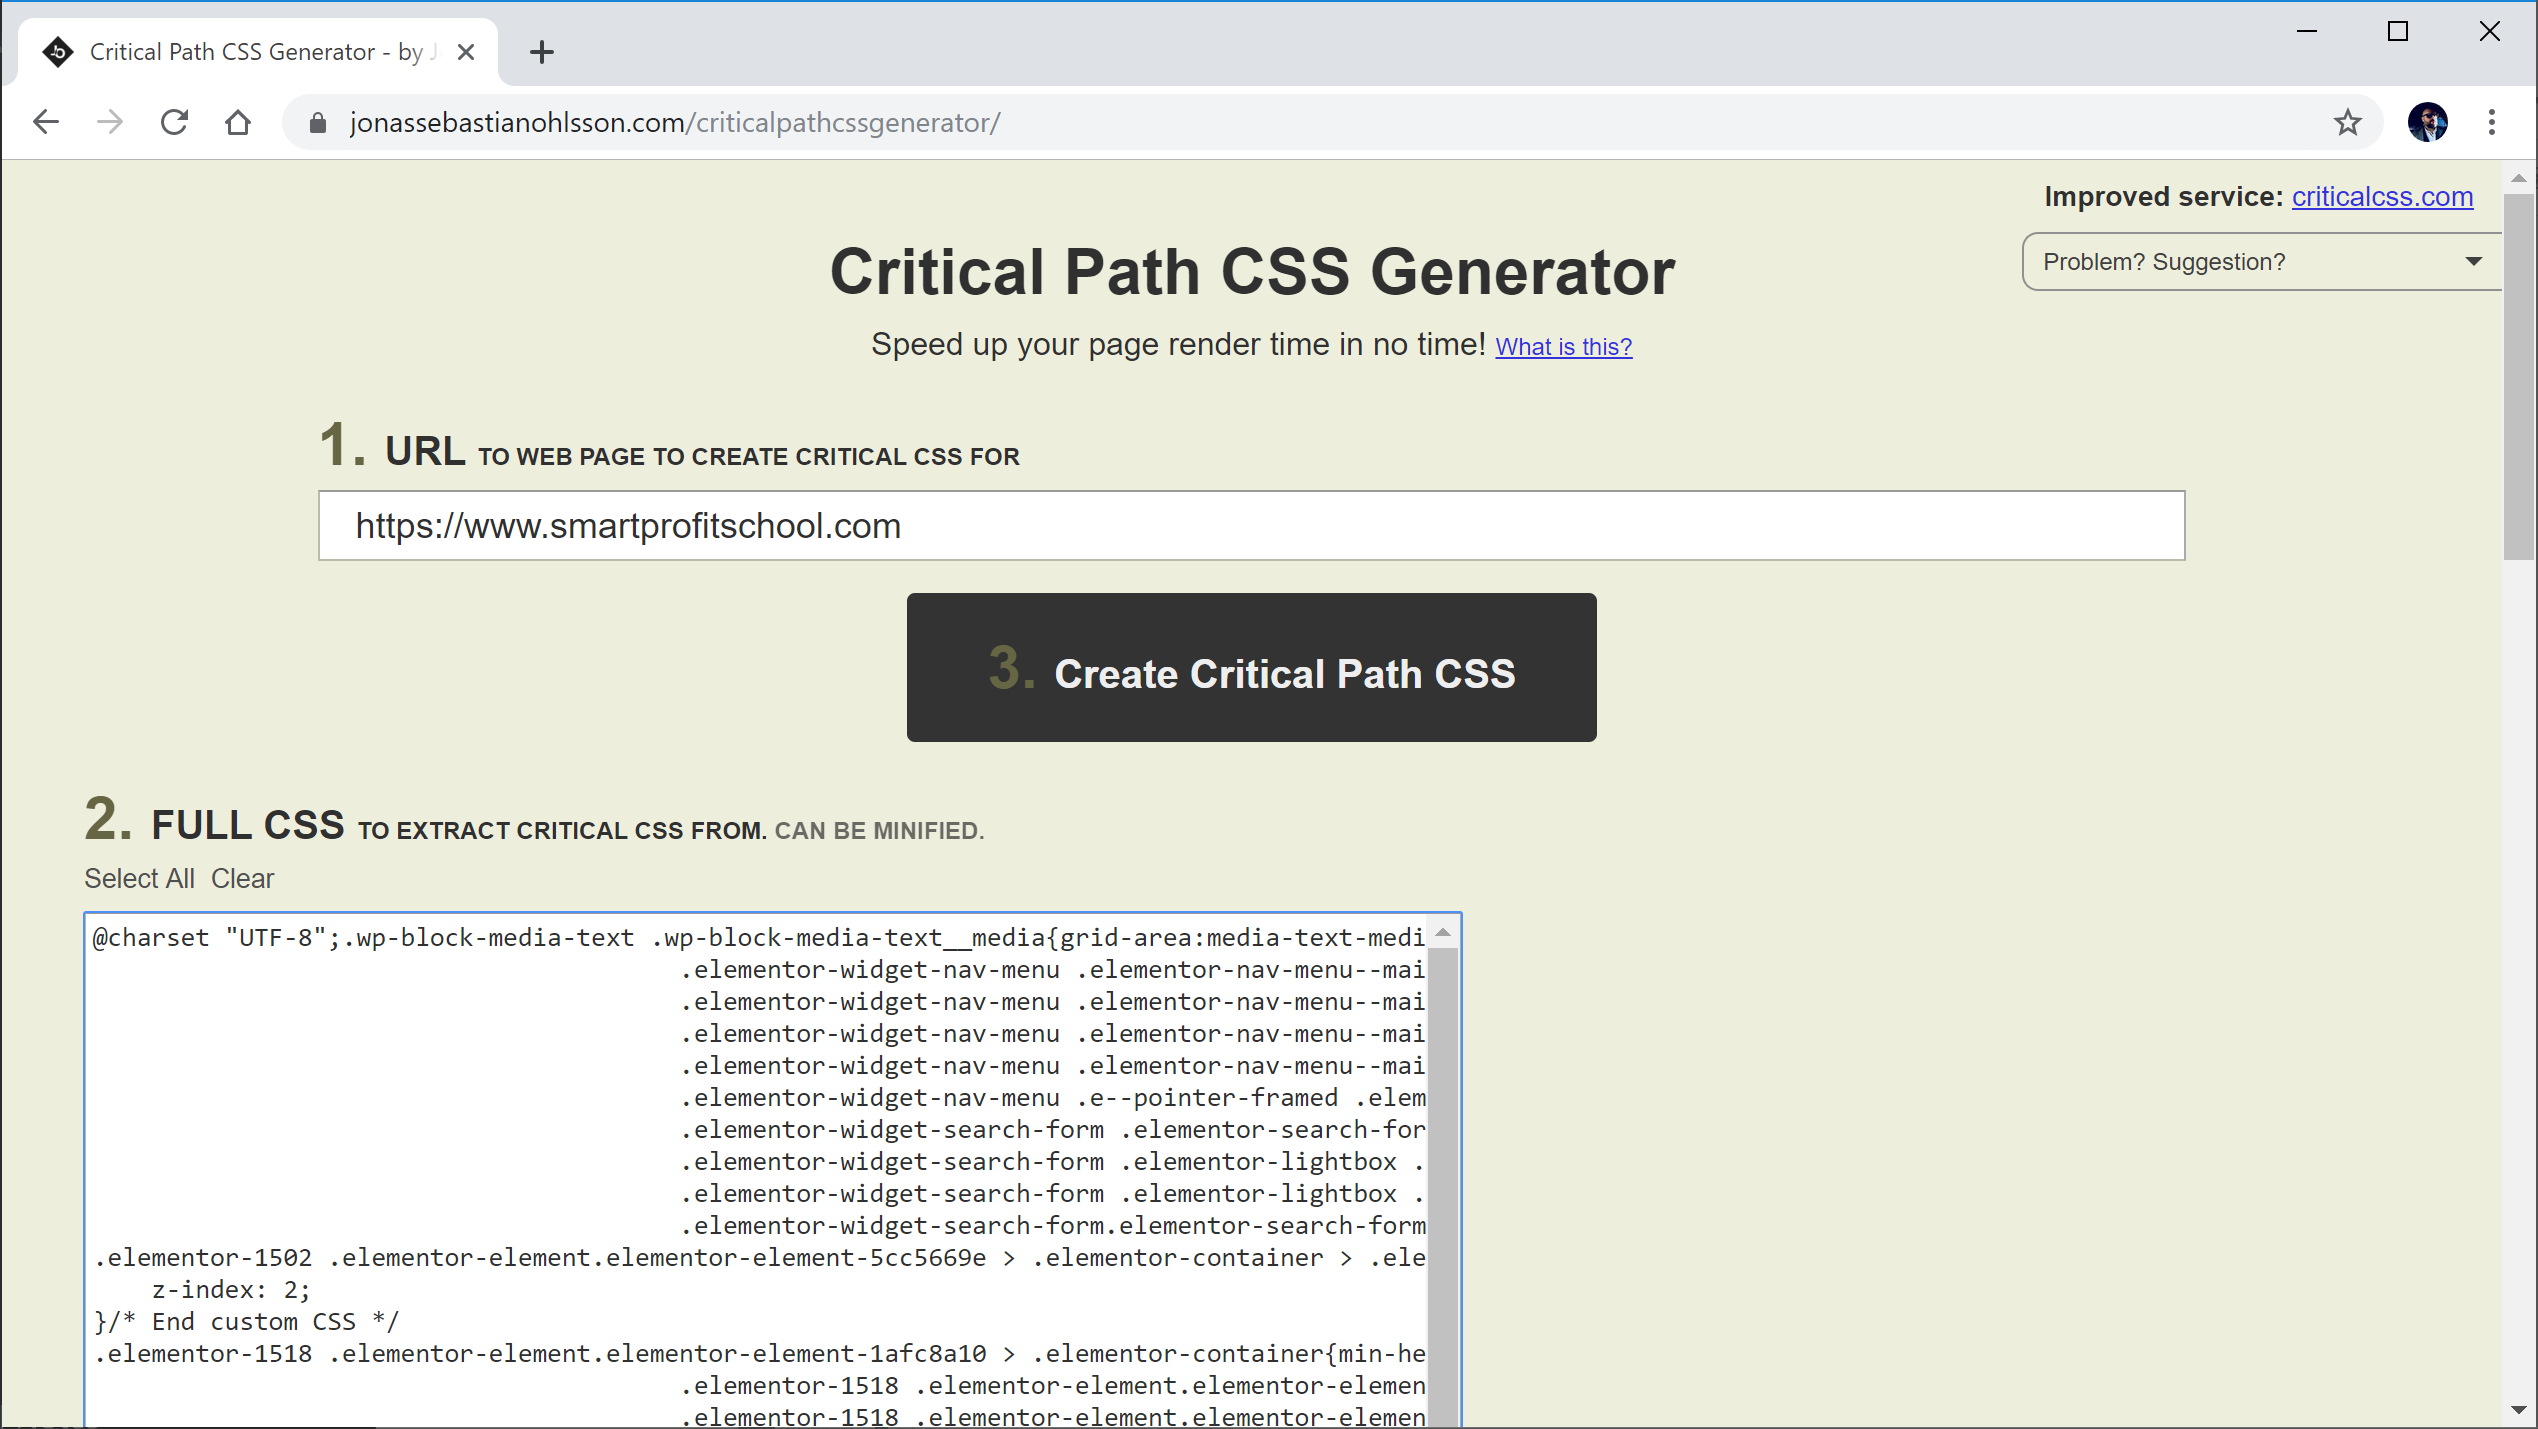Click the CSS textarea scroll up arrow
Viewport: 2538px width, 1429px height.
click(1443, 932)
